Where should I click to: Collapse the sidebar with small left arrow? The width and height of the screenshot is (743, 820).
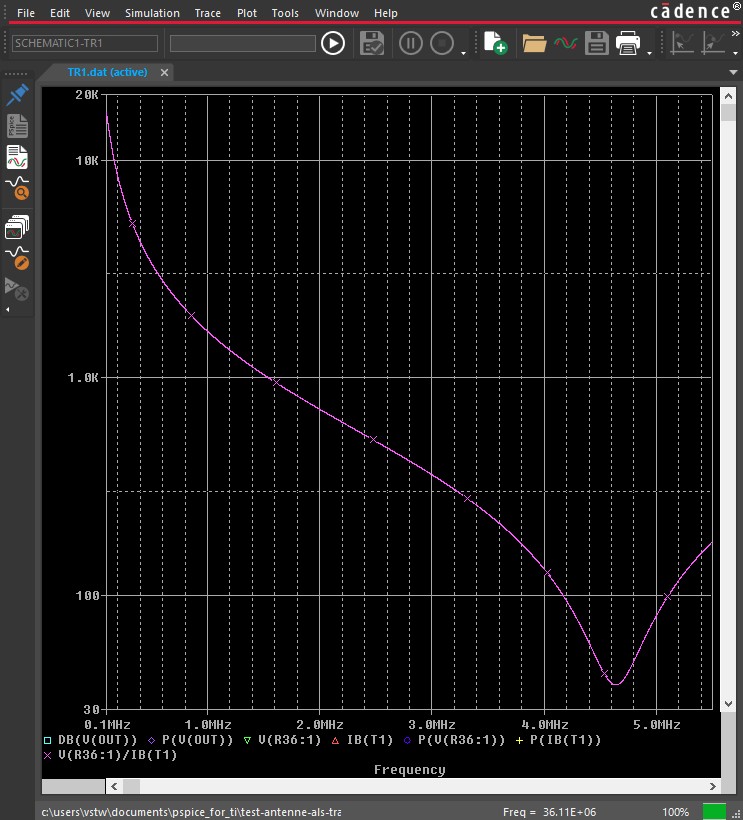tap(7, 310)
